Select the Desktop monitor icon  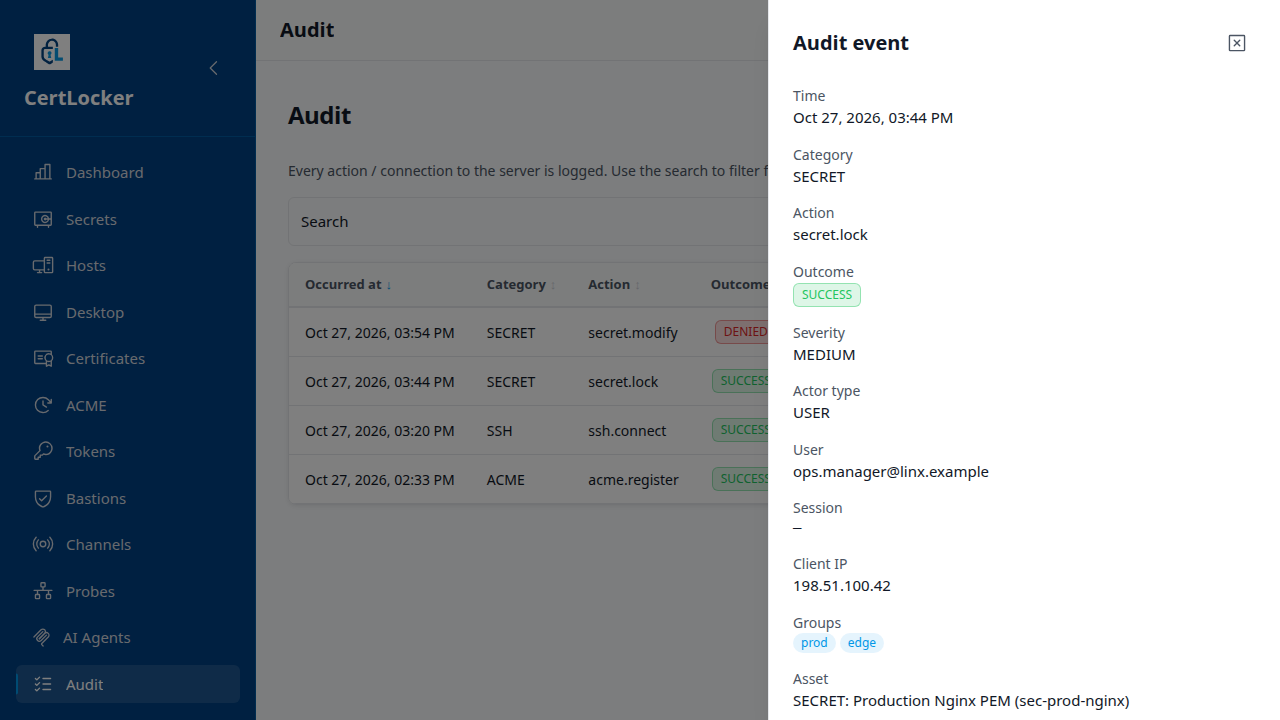[43, 312]
